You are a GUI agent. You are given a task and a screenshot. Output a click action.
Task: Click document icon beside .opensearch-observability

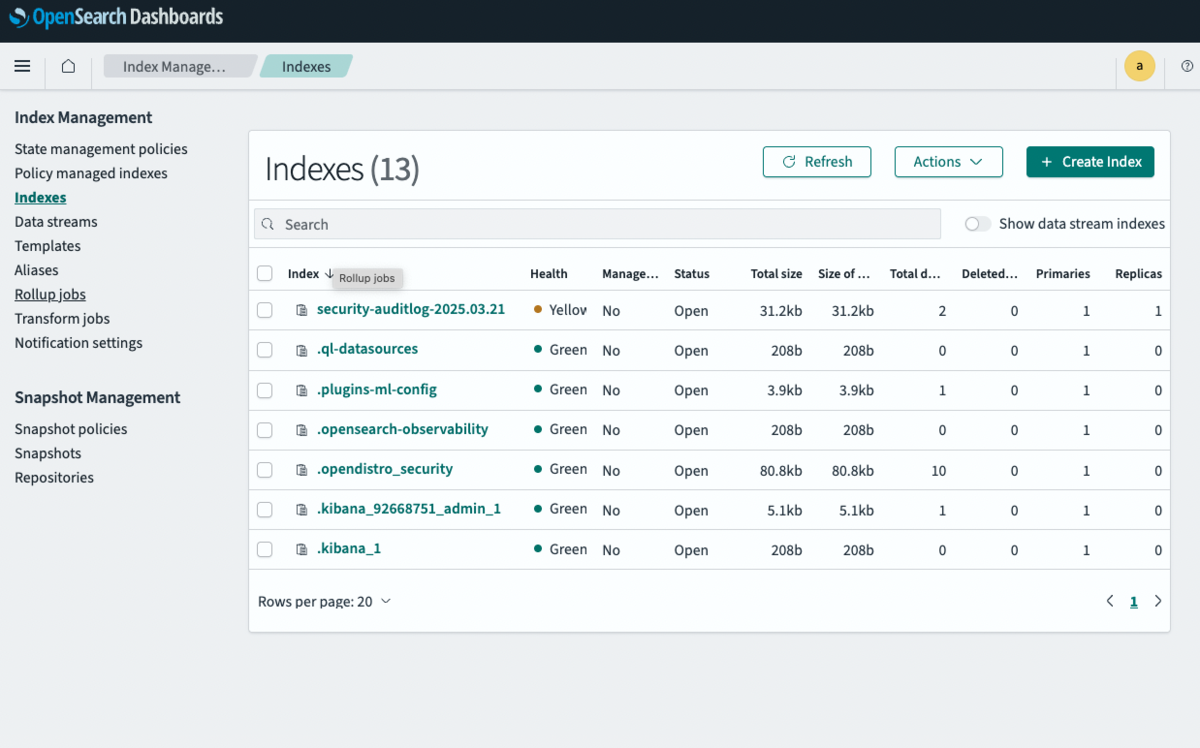[x=301, y=430]
